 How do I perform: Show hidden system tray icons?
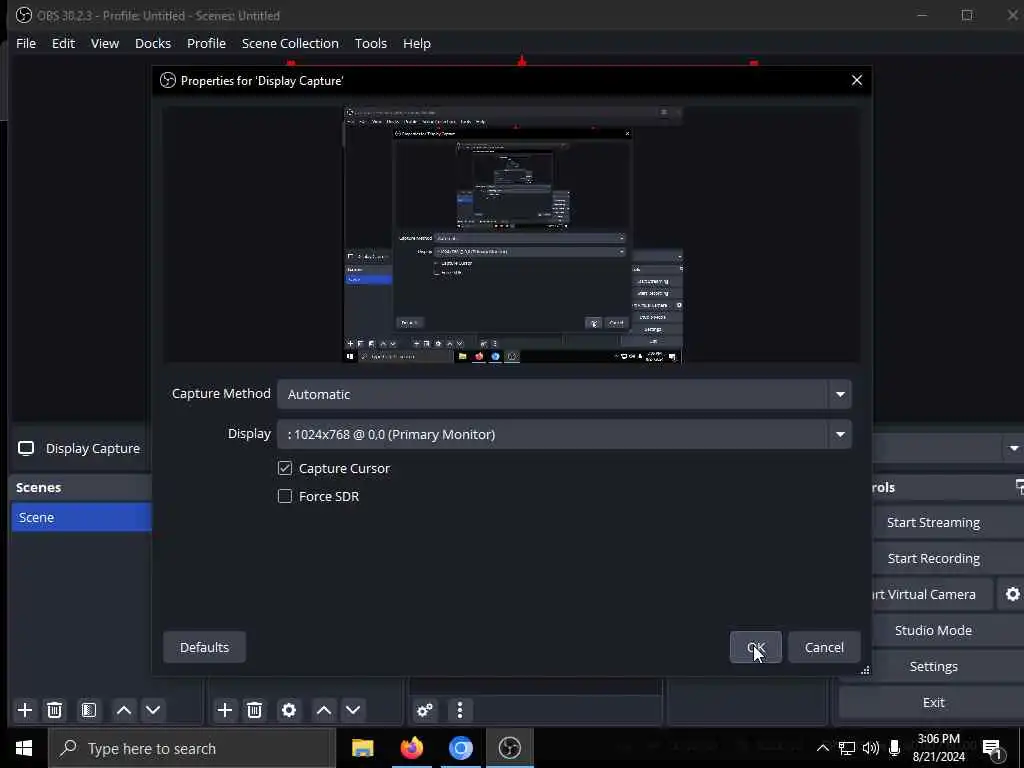coord(823,748)
